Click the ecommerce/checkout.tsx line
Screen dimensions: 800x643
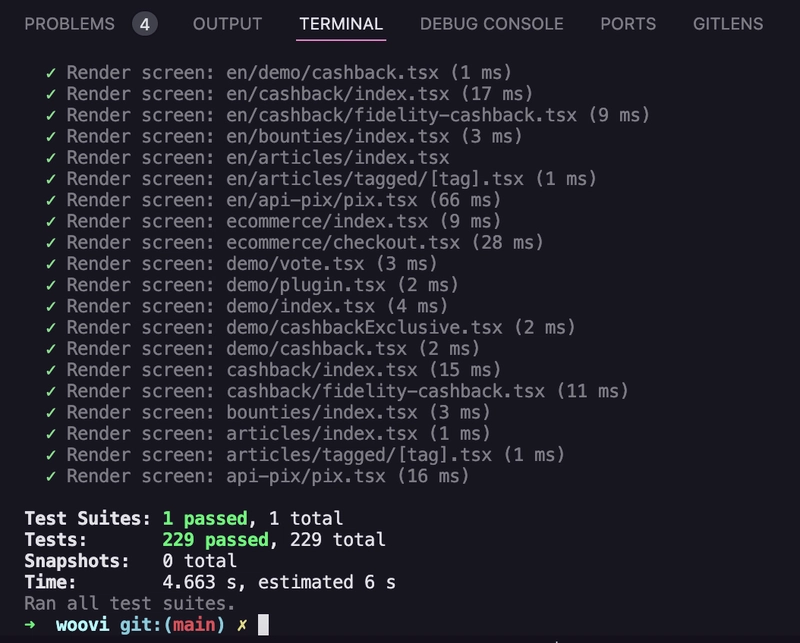[x=294, y=242]
